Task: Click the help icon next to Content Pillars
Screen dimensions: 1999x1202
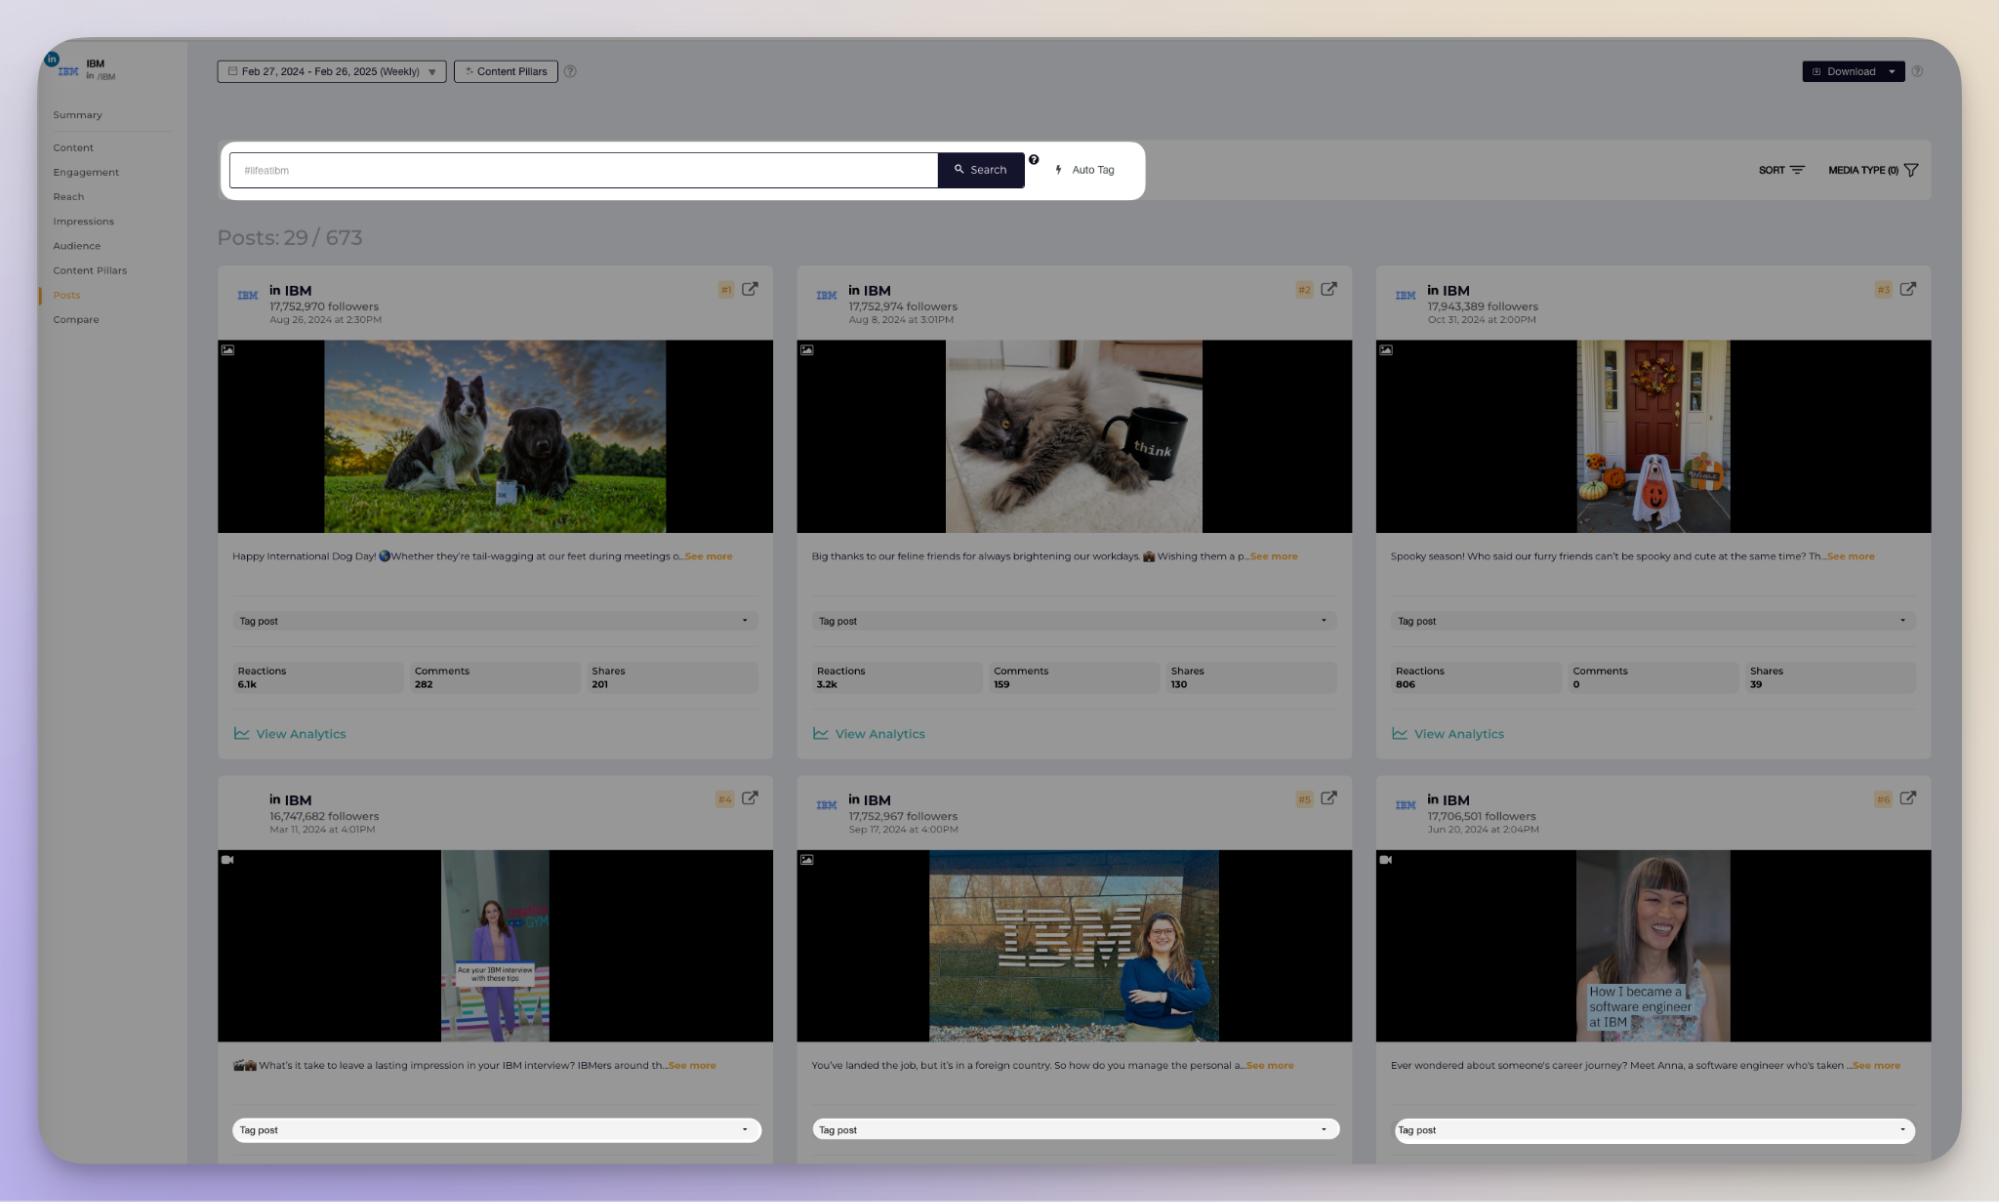Action: pyautogui.click(x=570, y=71)
